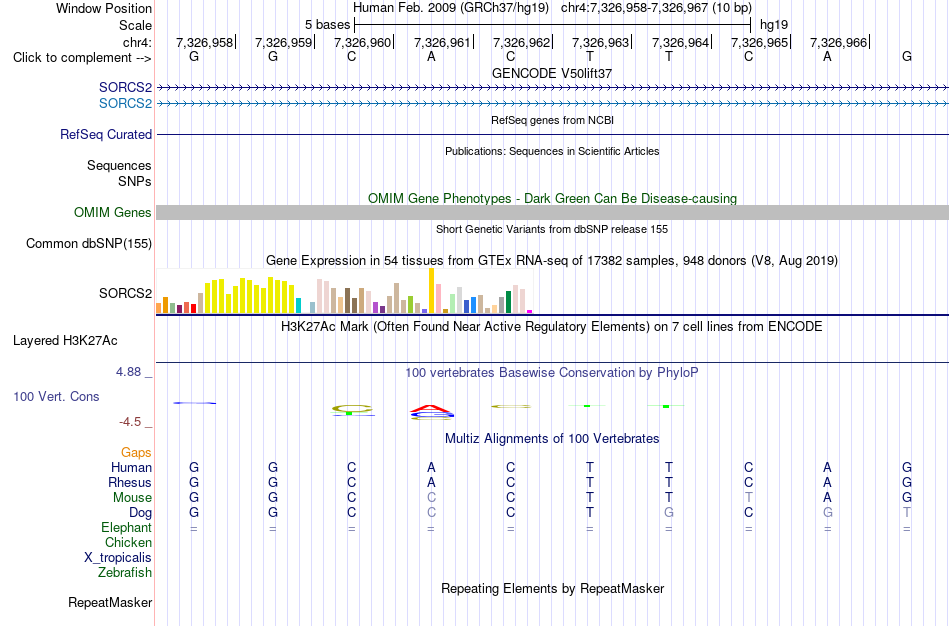Click the RefSeq Curated intron line
This screenshot has height=626, width=950.
click(552, 135)
